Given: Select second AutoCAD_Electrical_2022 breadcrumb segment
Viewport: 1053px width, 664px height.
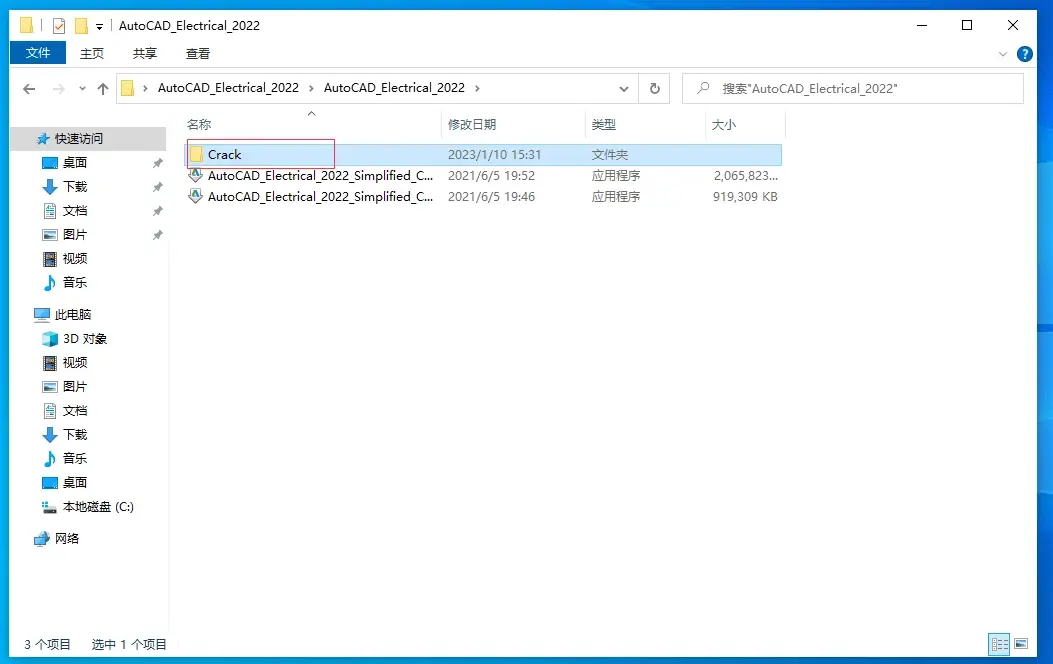Looking at the screenshot, I should click(x=394, y=88).
